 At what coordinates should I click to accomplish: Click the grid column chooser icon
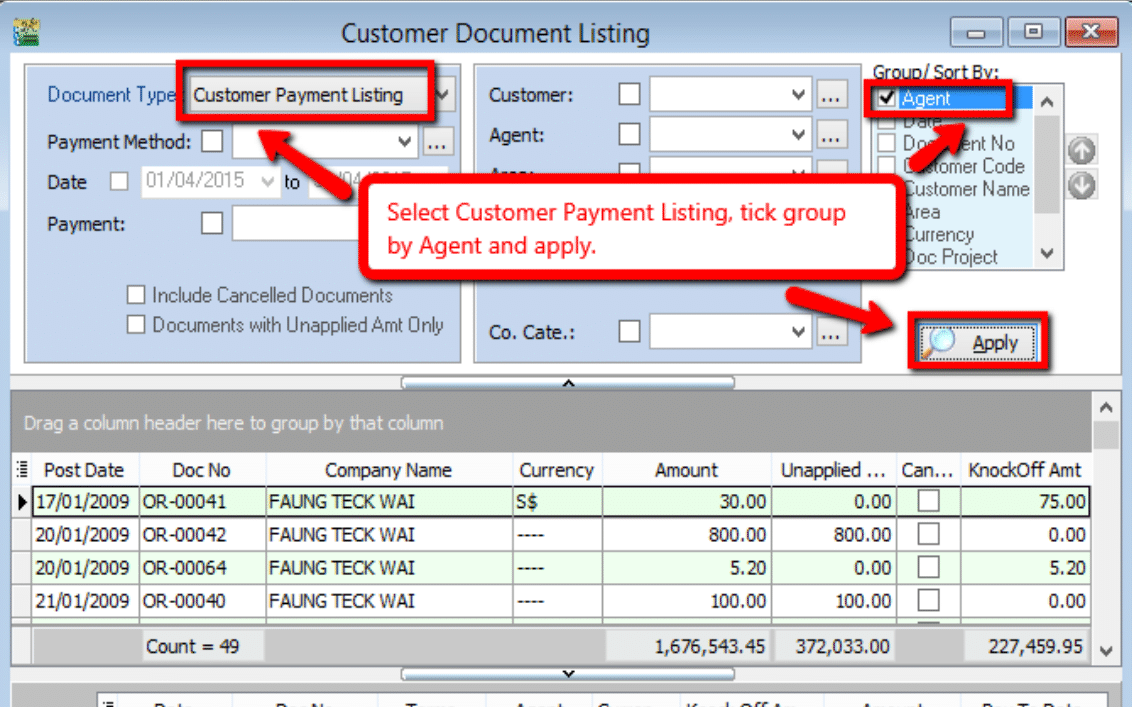tap(22, 470)
